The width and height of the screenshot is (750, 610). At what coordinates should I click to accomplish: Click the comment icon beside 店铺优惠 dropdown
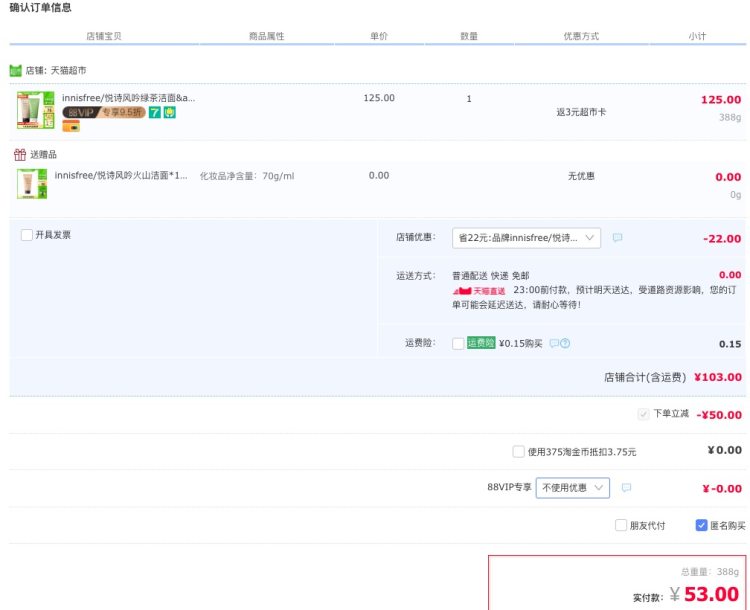point(618,238)
